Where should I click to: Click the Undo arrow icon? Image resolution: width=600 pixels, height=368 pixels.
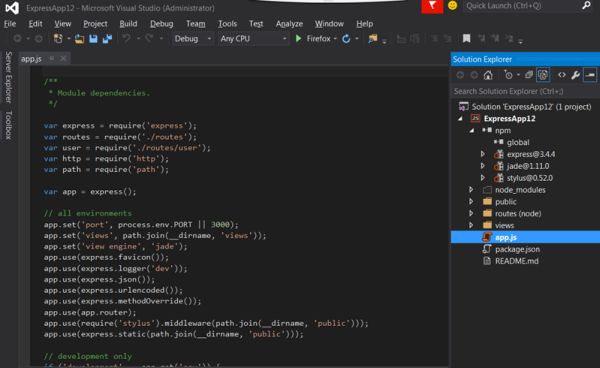coord(126,38)
